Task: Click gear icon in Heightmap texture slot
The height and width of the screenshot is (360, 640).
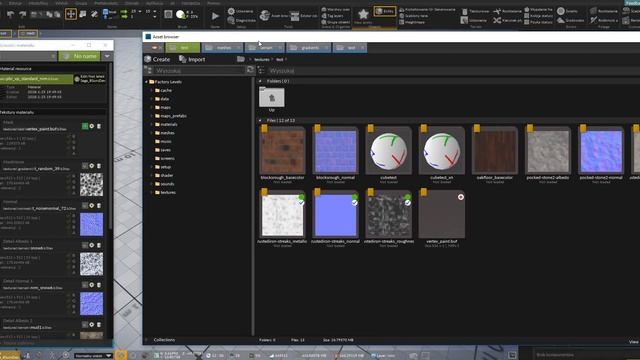Action: coord(92,166)
